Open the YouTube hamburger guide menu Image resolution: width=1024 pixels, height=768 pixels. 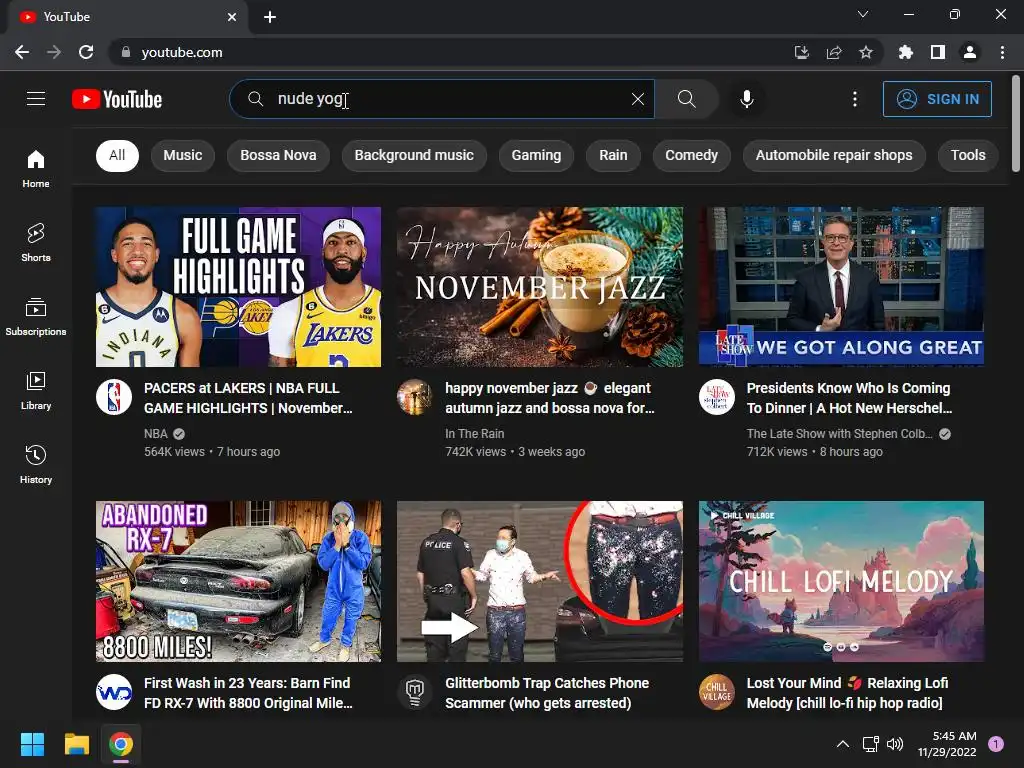pyautogui.click(x=36, y=99)
